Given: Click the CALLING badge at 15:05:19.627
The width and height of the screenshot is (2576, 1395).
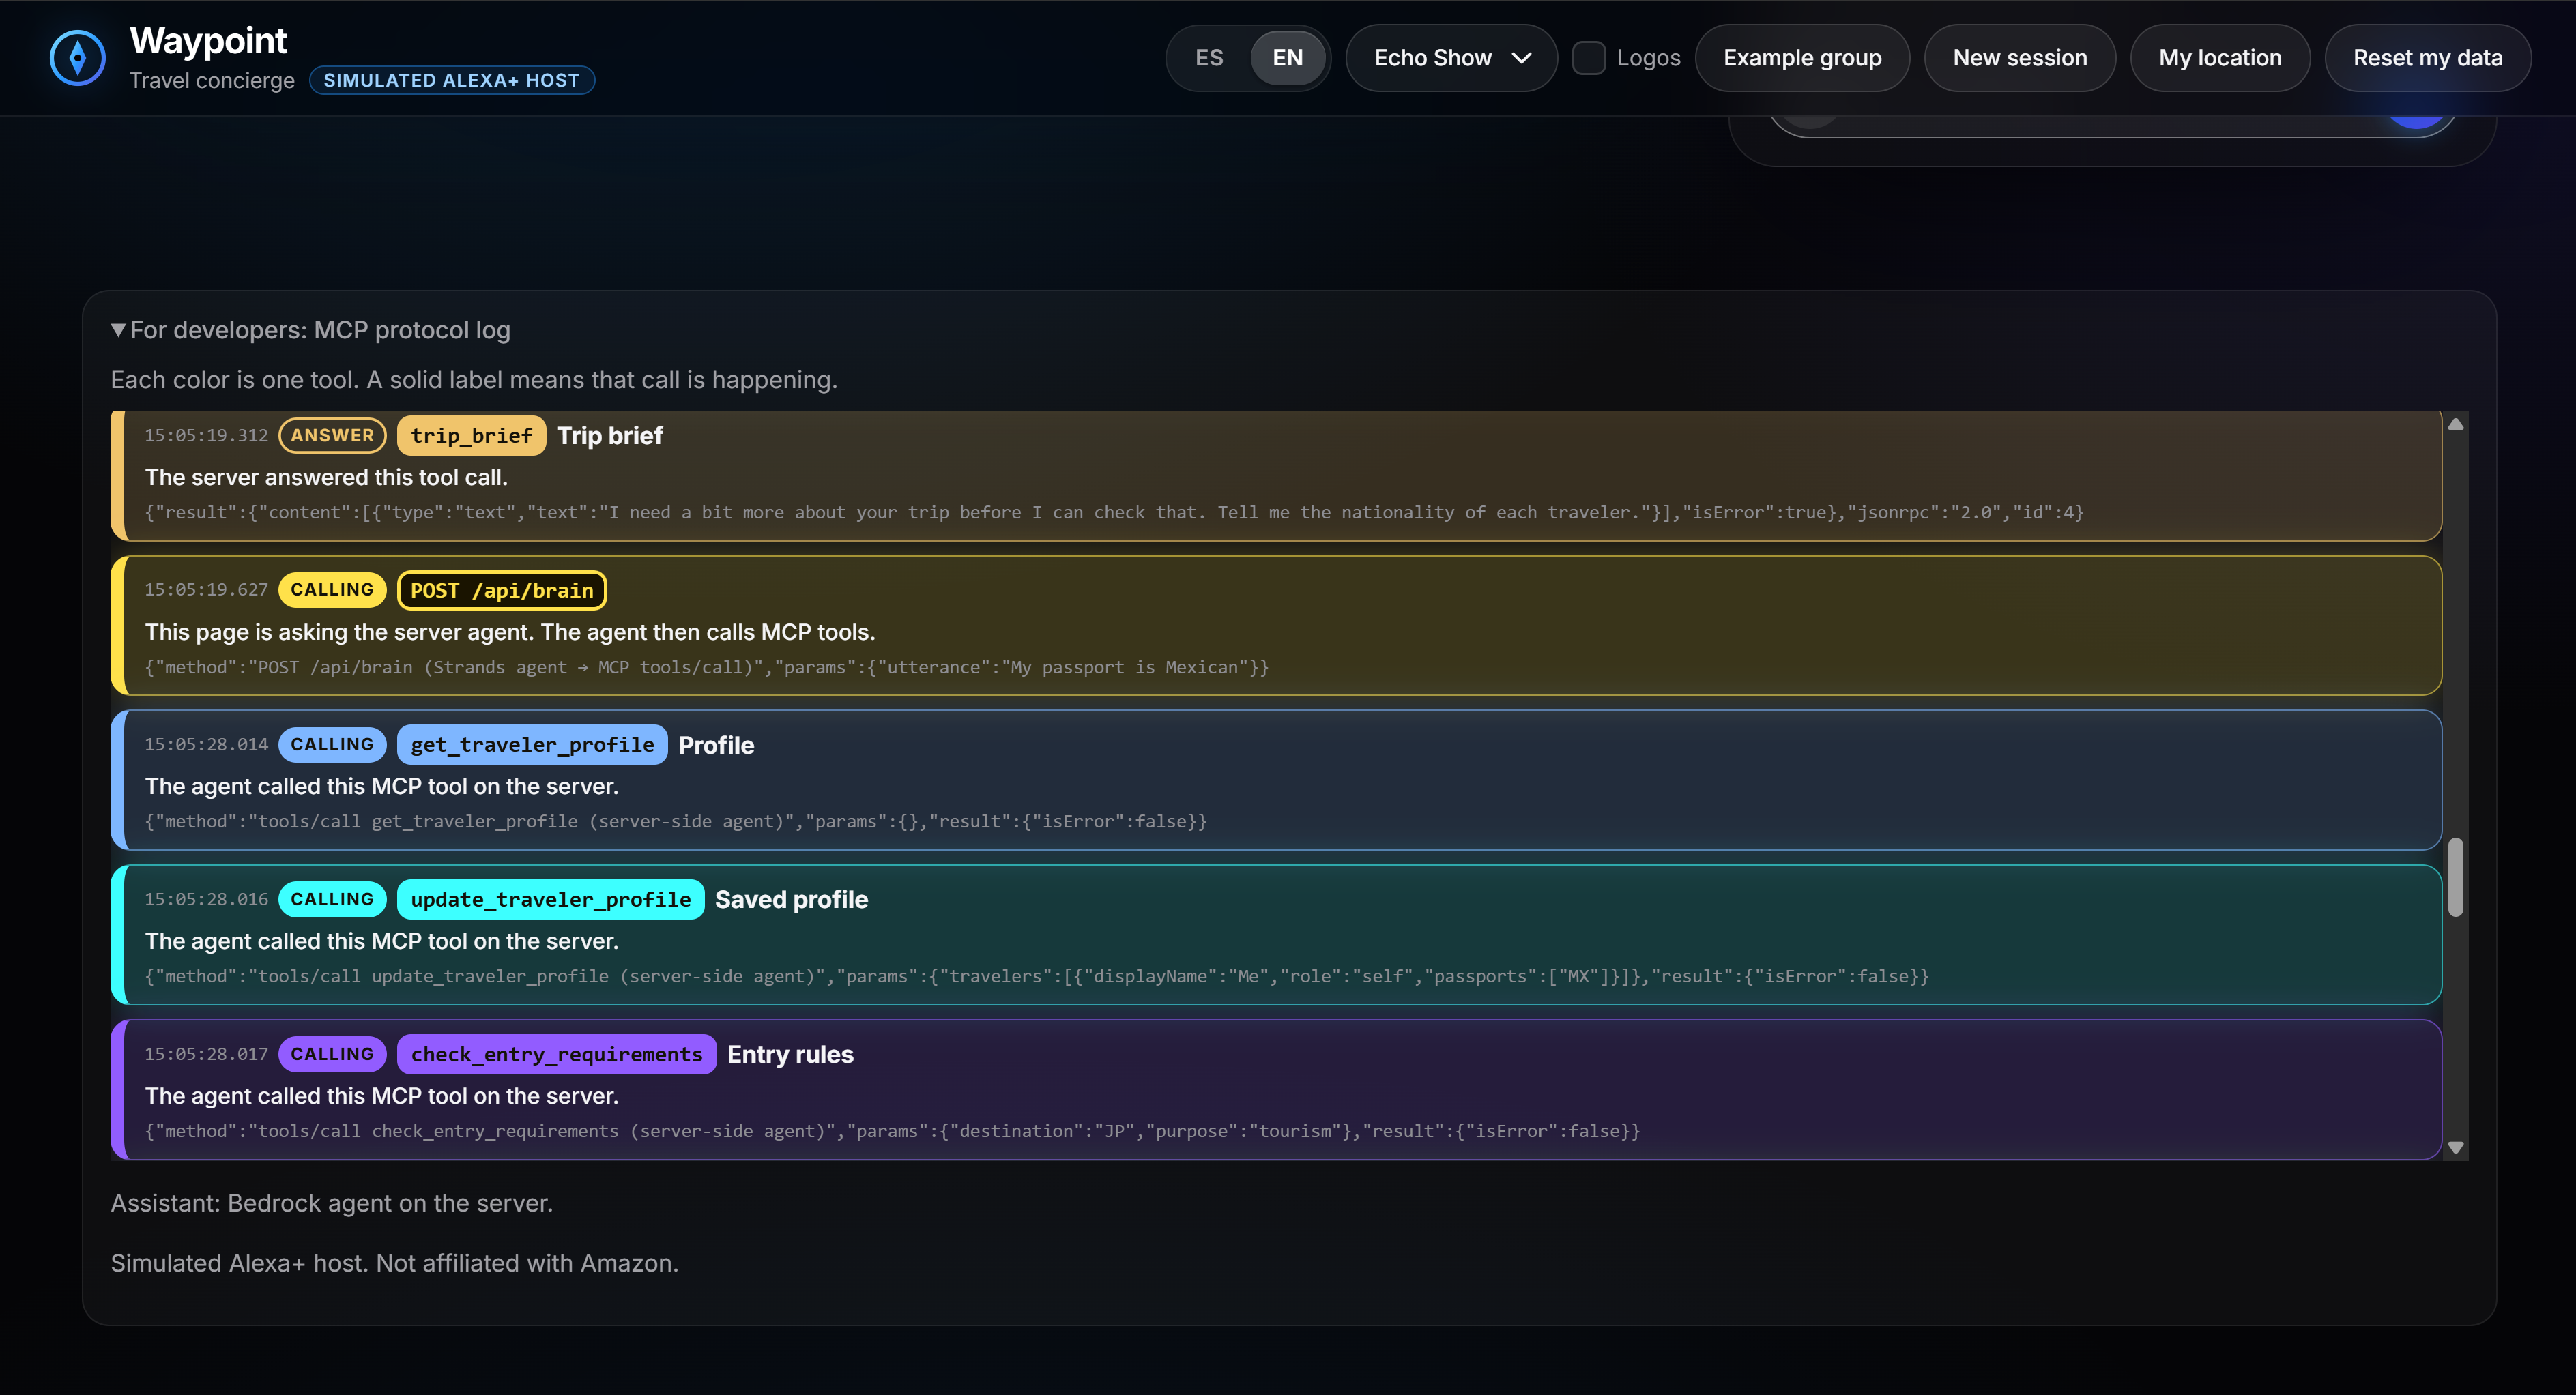Looking at the screenshot, I should point(332,590).
